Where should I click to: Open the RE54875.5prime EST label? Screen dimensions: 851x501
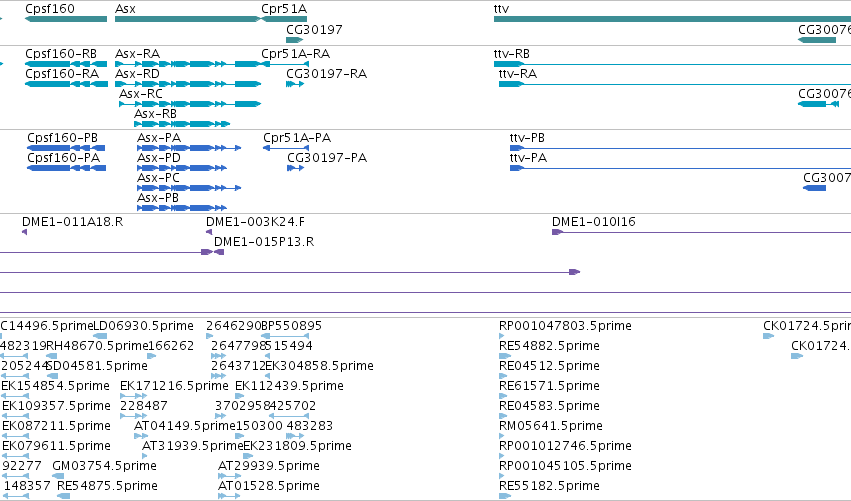click(x=107, y=486)
